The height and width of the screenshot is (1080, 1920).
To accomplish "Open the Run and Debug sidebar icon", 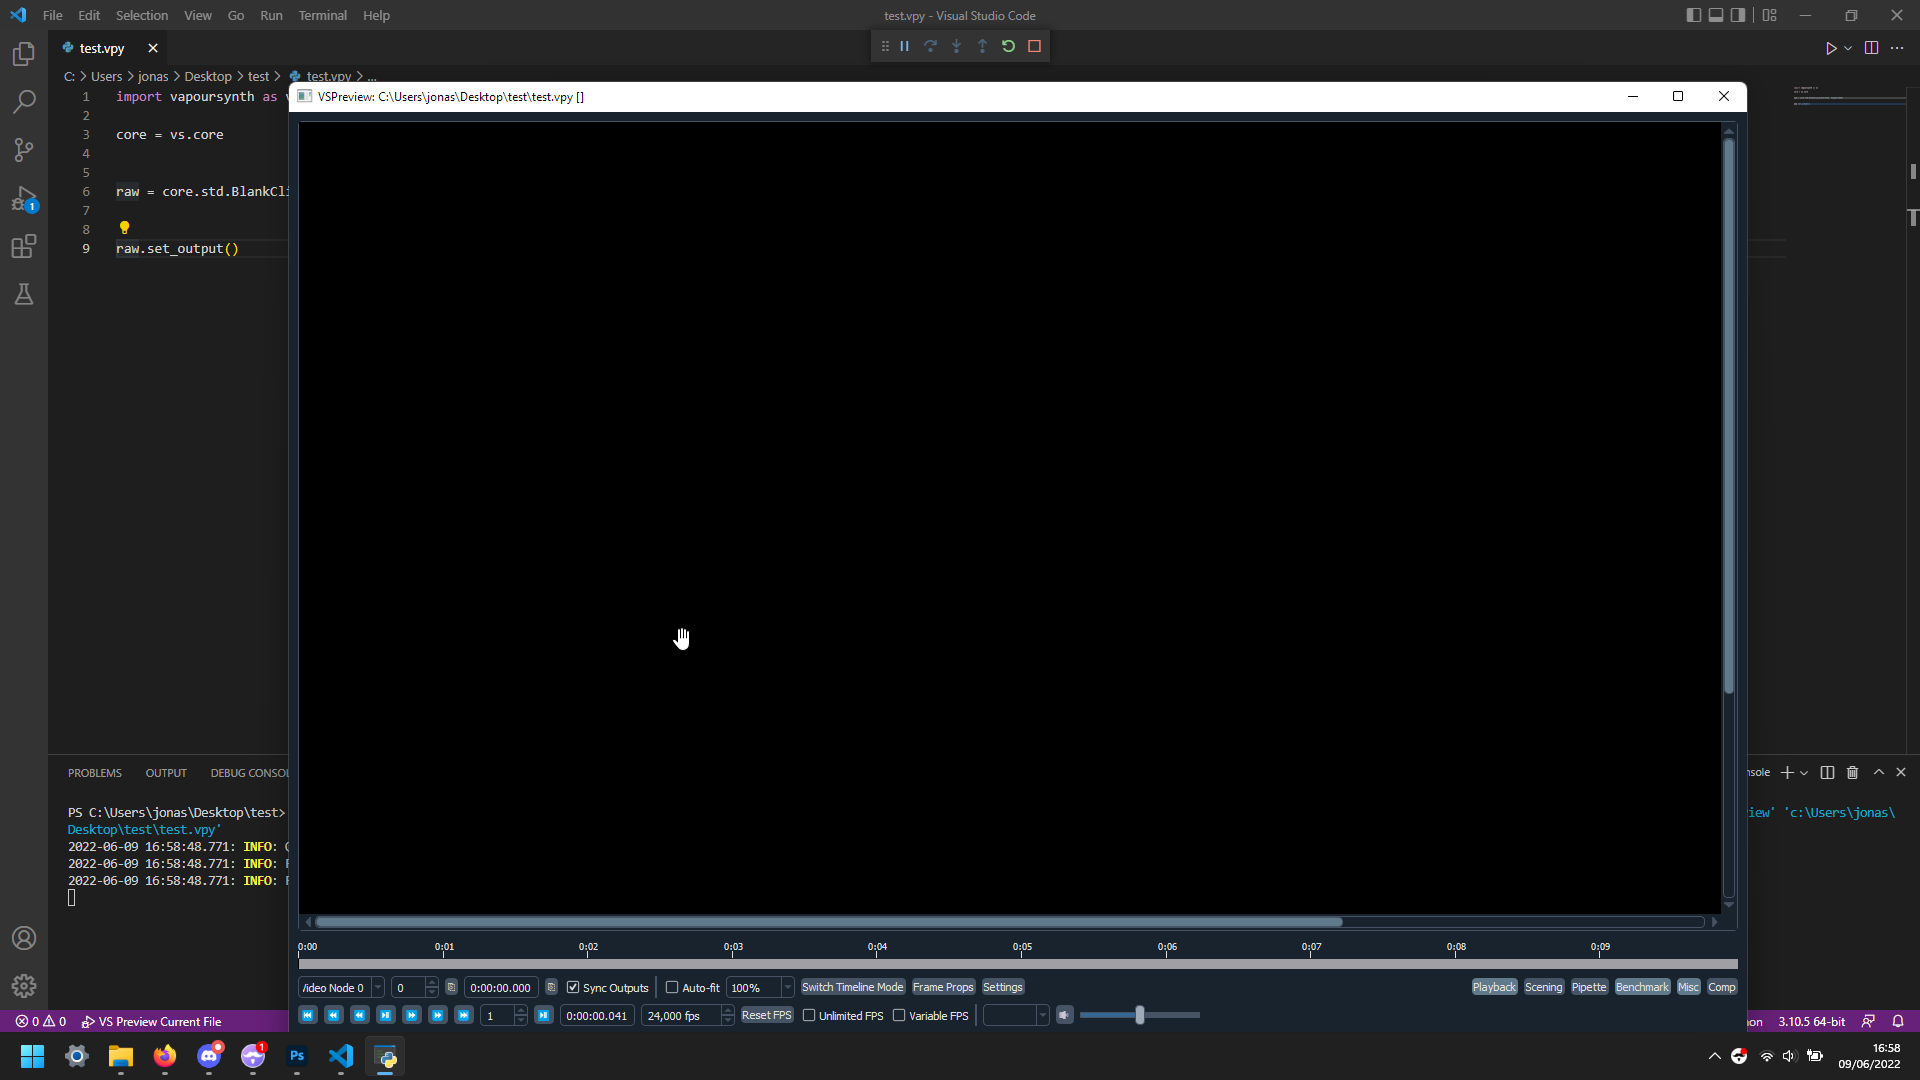I will pos(24,199).
